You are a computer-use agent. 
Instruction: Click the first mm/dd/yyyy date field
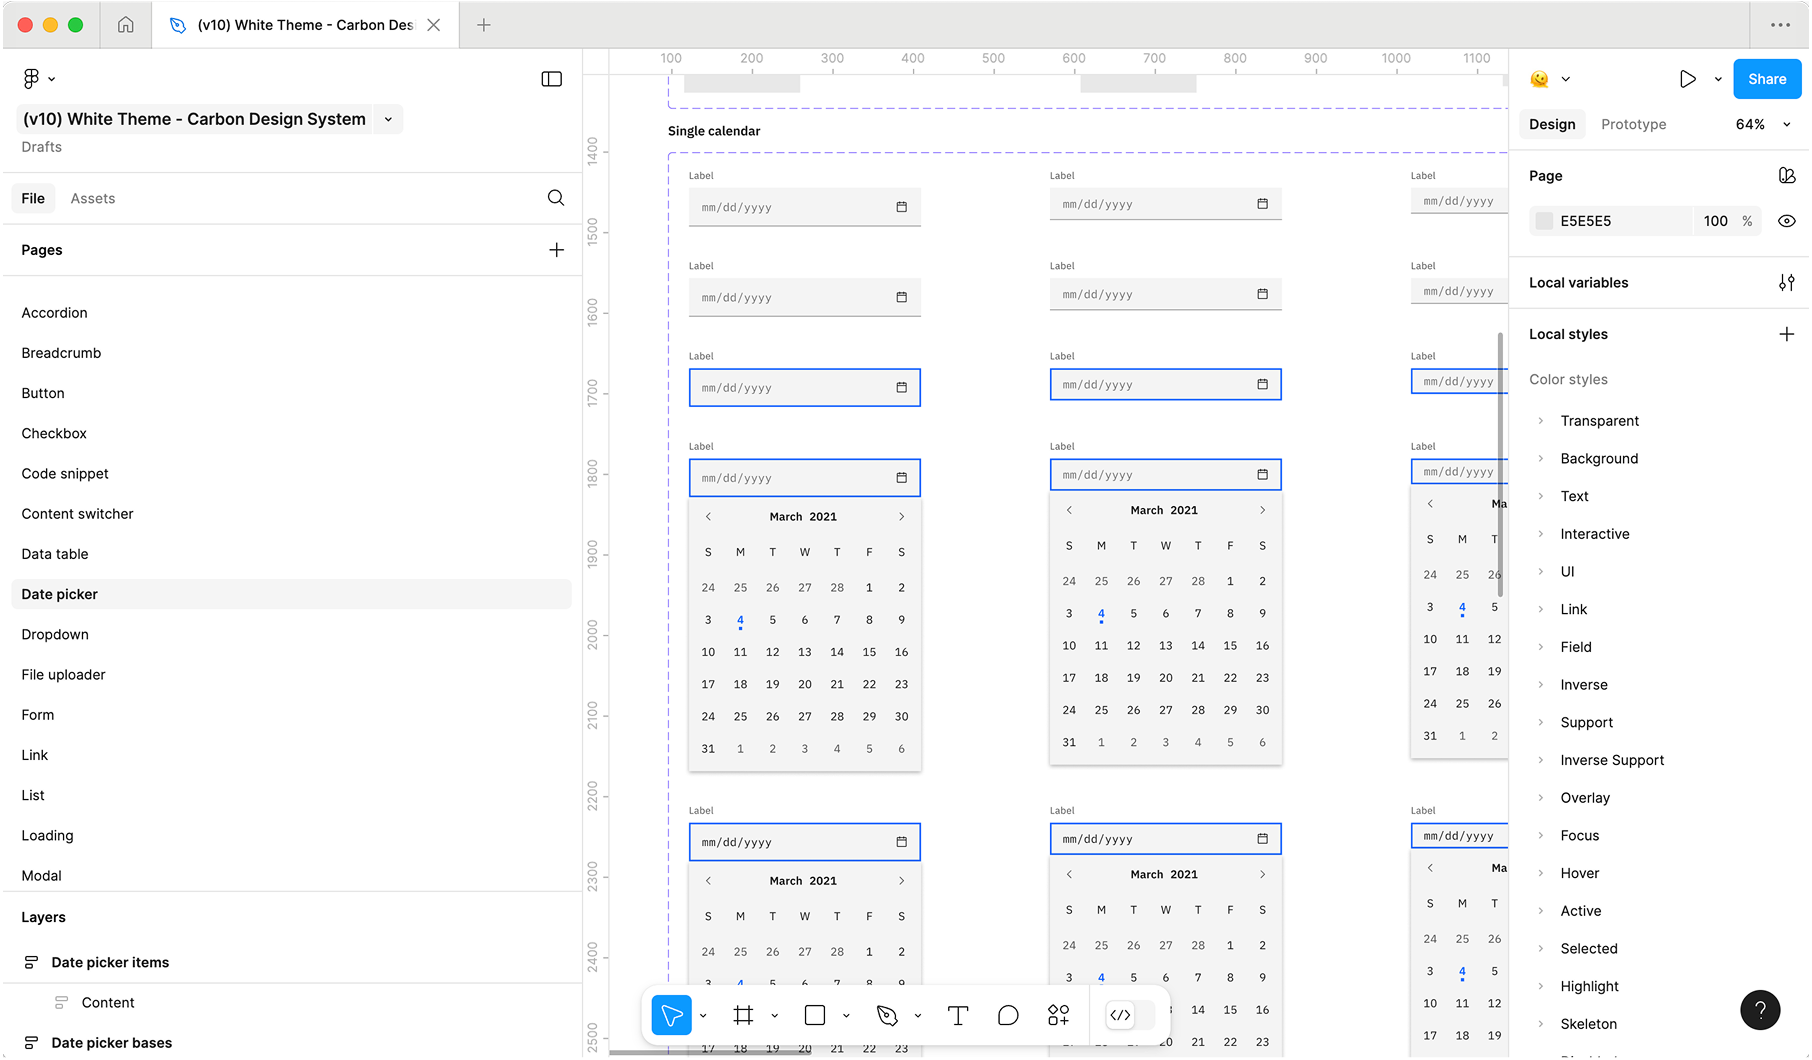[804, 207]
